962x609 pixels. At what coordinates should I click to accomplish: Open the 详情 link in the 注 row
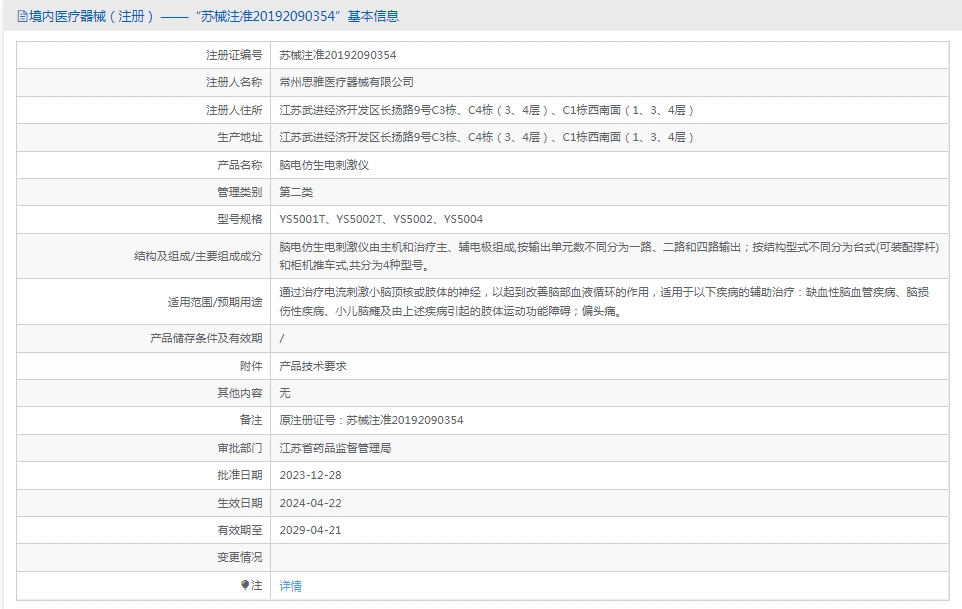coord(290,586)
